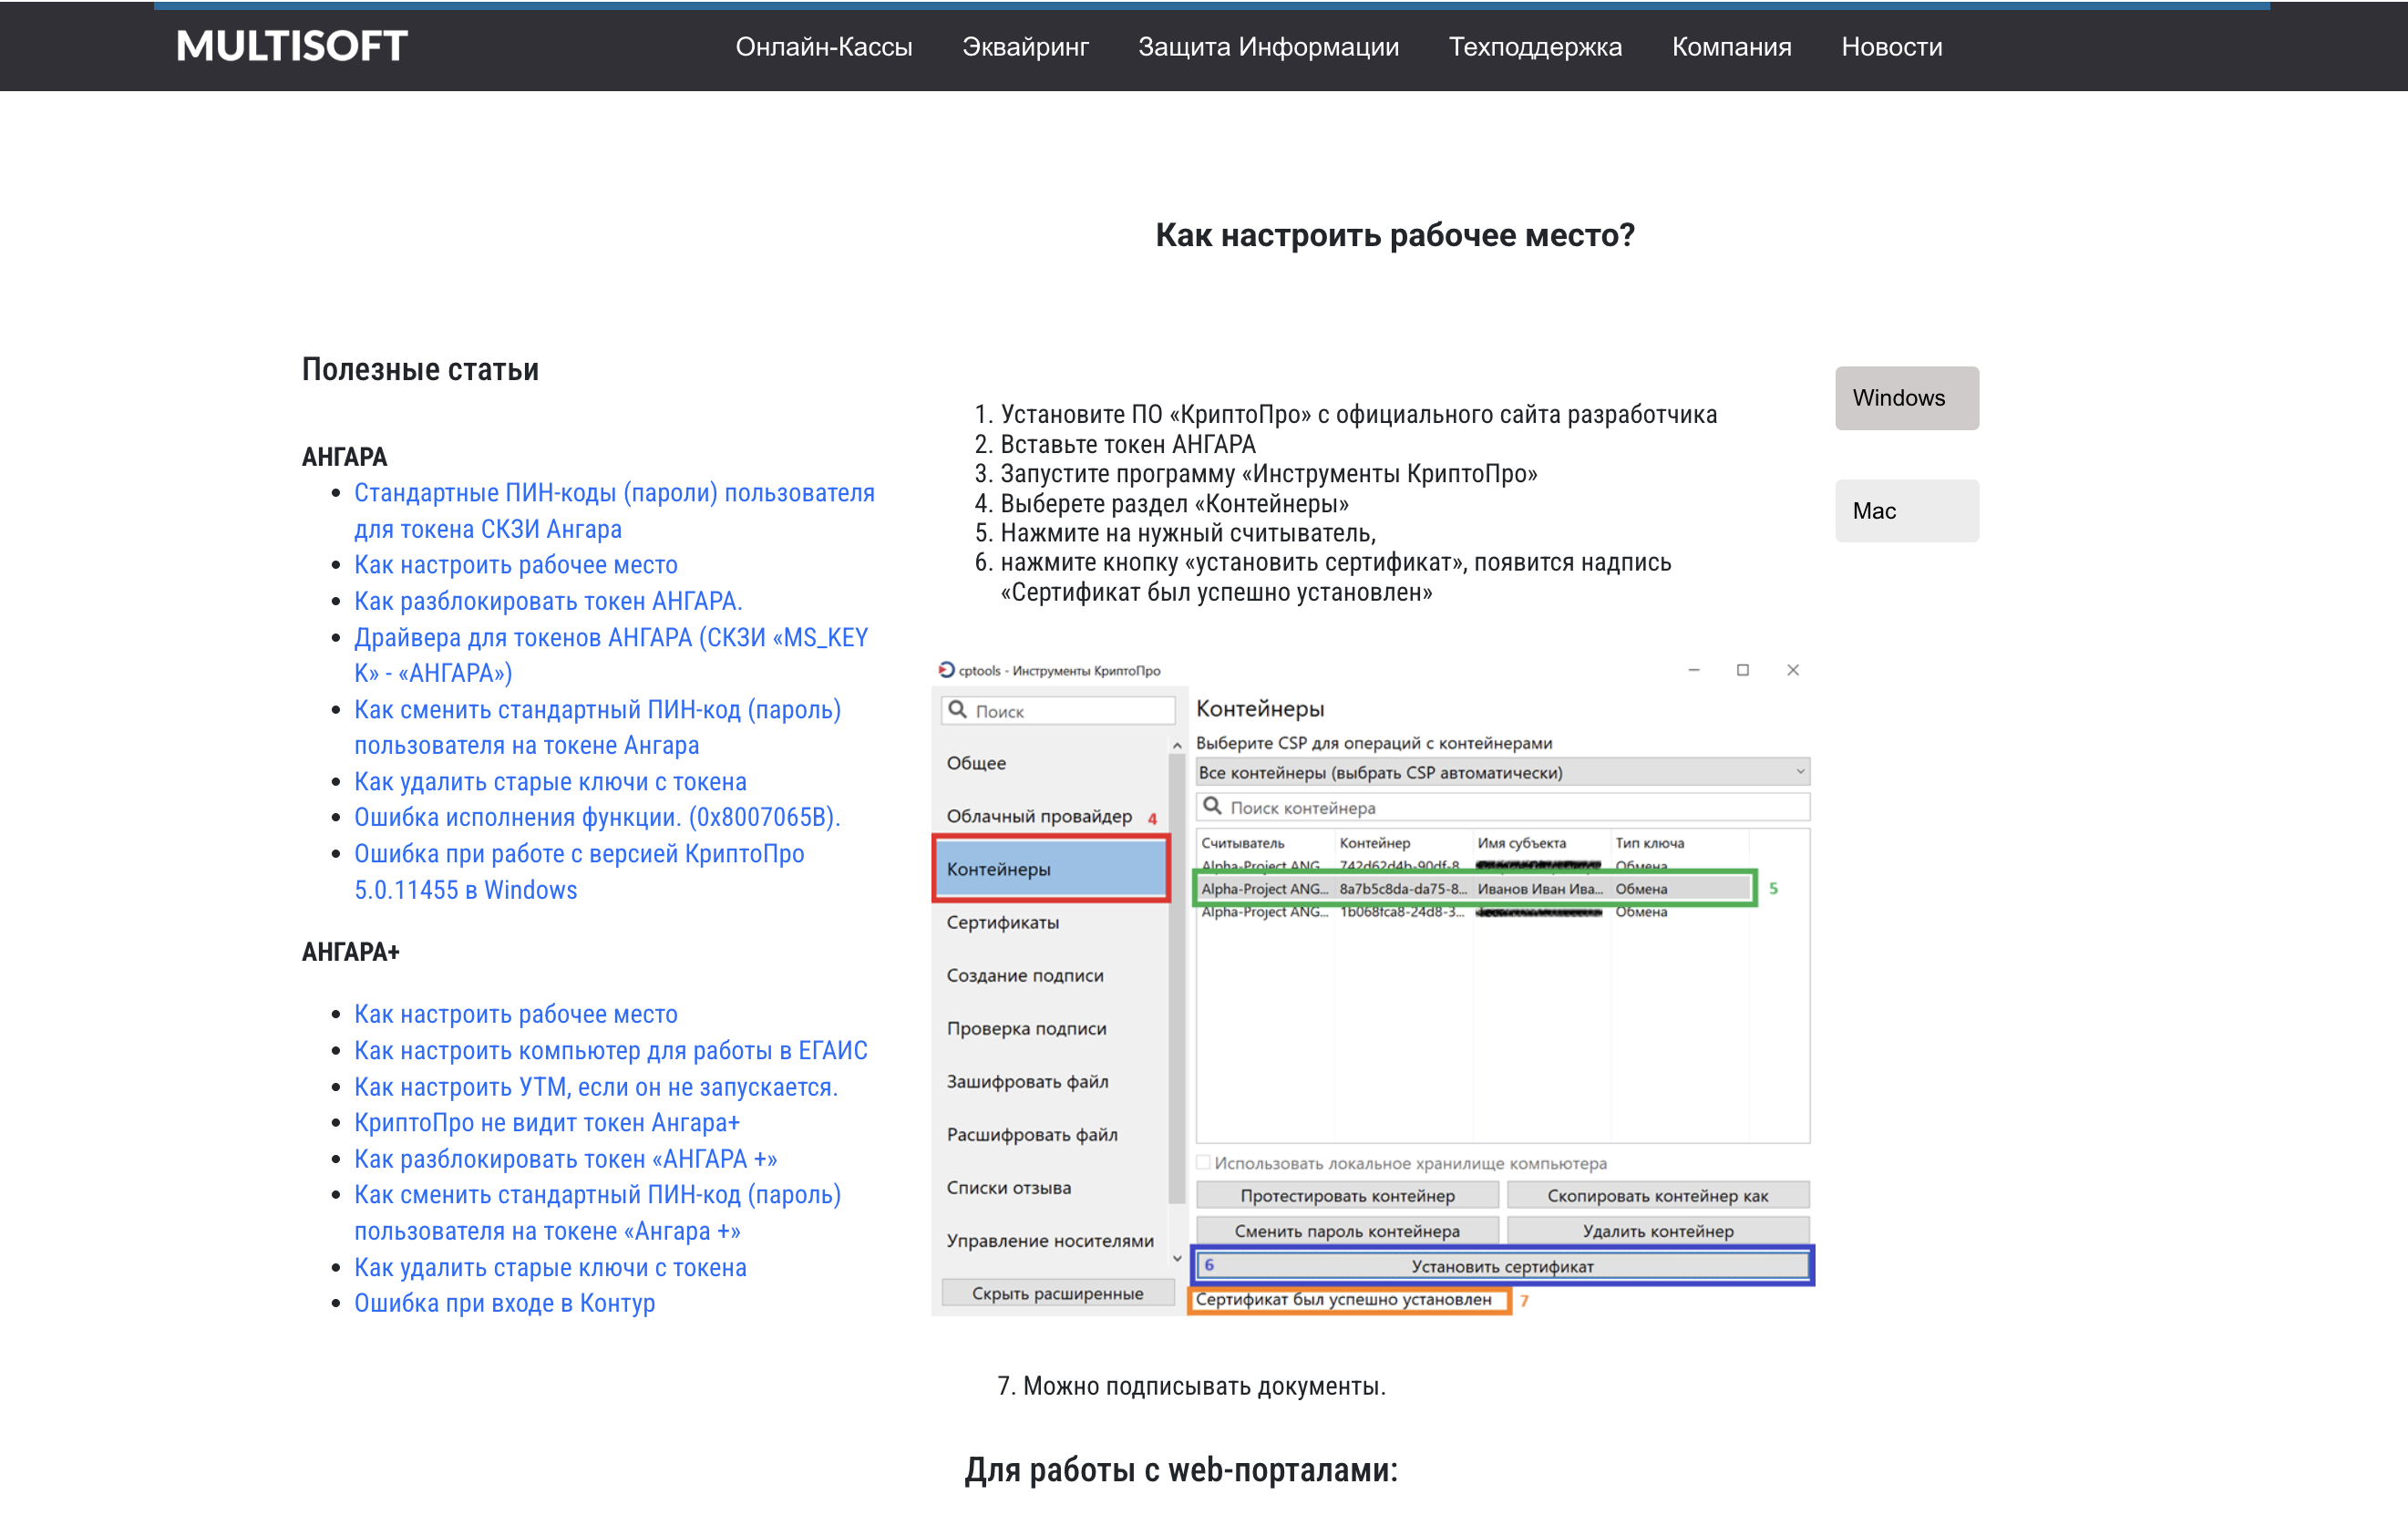Open Ошибка исполнения функции (0x8007065B) link
The image size is (2408, 1515).
pos(597,818)
